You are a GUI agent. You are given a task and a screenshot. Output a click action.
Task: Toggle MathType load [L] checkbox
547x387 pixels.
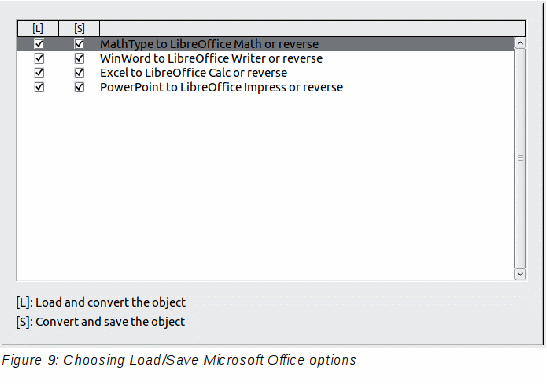pos(39,44)
